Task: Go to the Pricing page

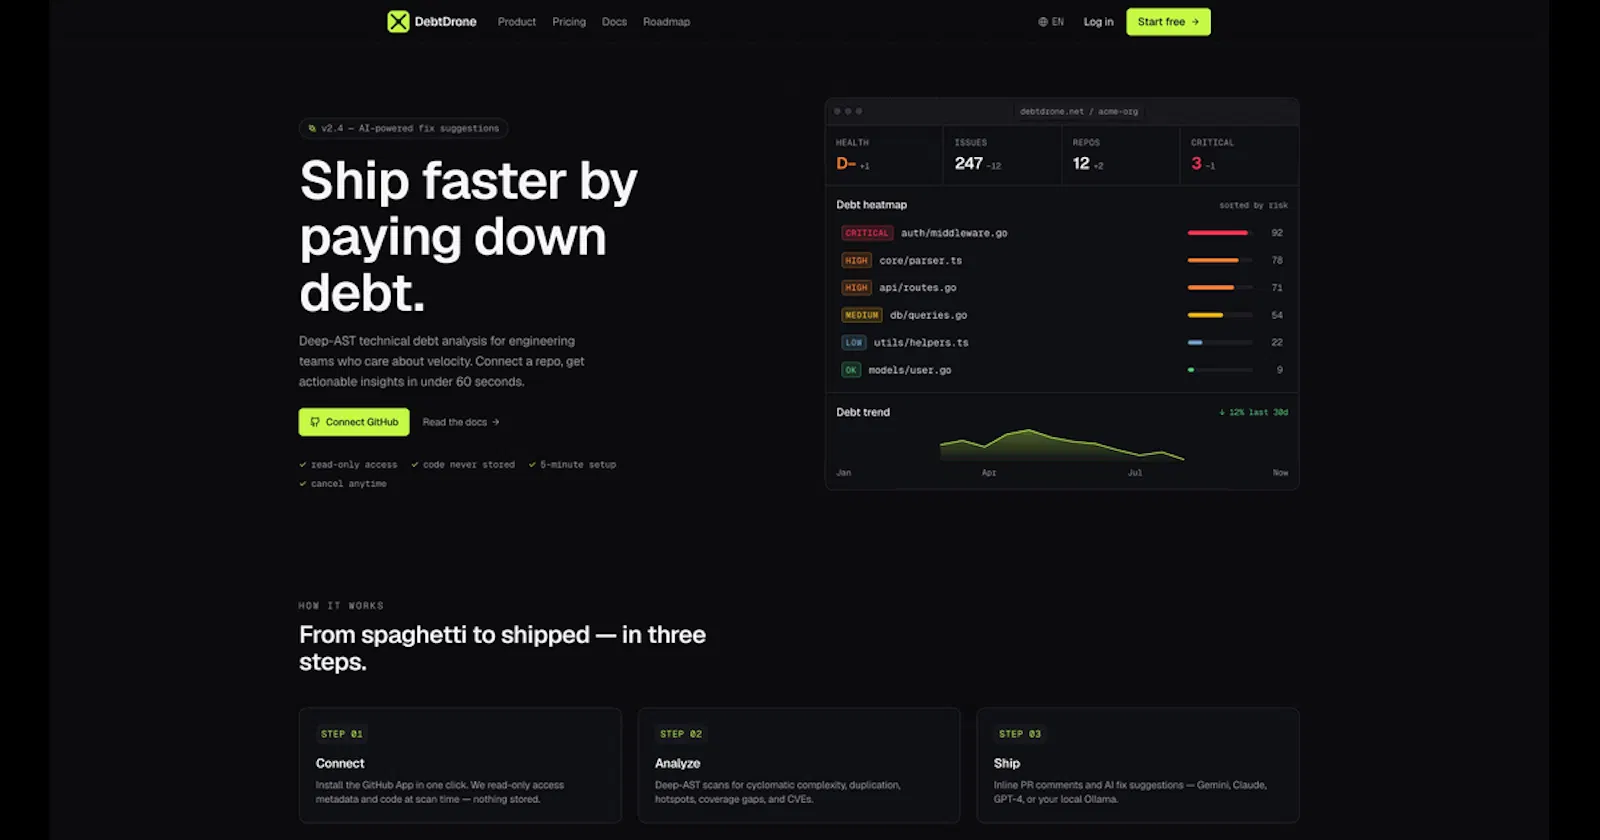Action: (x=569, y=22)
